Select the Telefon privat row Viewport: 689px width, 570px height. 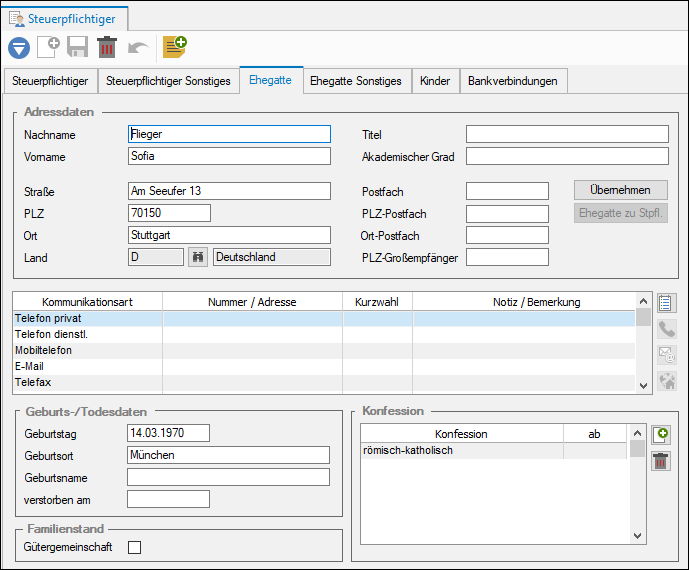[324, 318]
